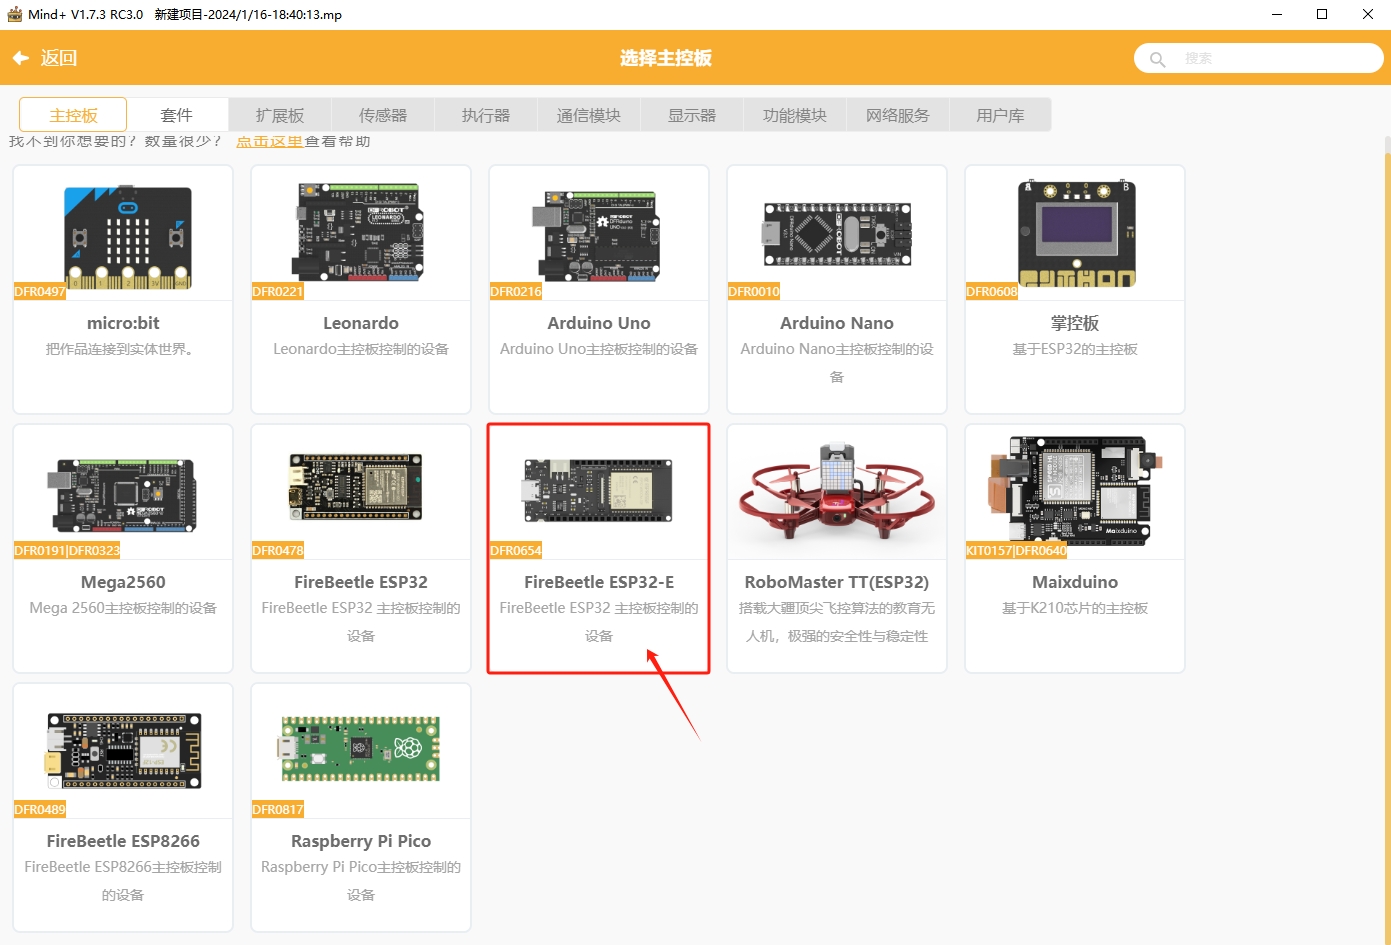The height and width of the screenshot is (945, 1391).
Task: Open the 扩展板 tab
Action: 280,115
